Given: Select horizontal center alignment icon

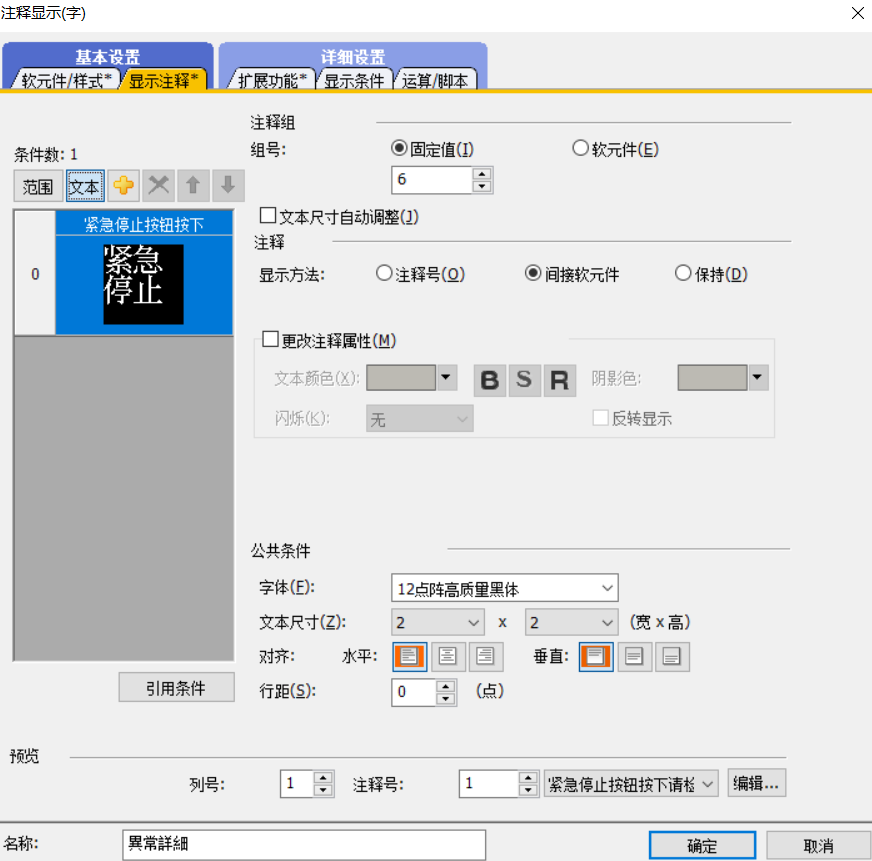Looking at the screenshot, I should 449,656.
